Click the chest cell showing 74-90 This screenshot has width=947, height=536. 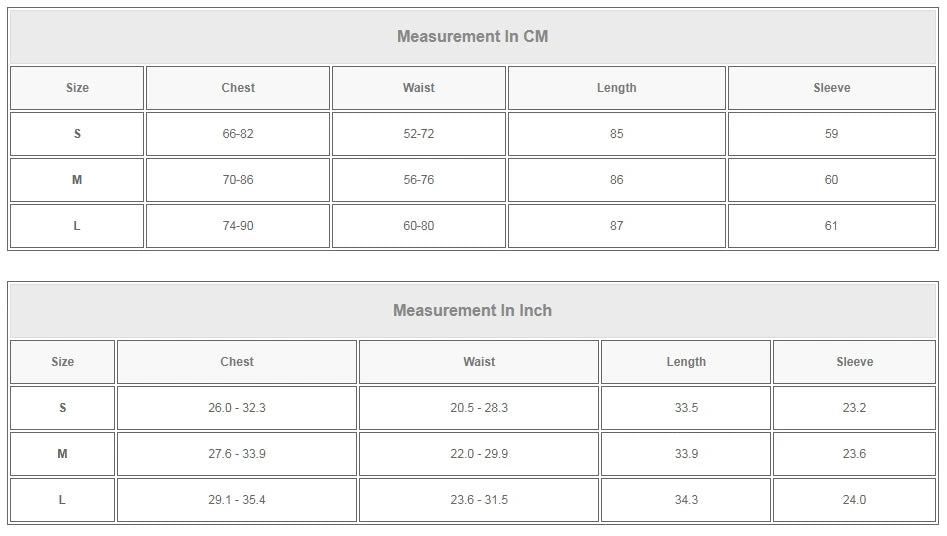238,226
